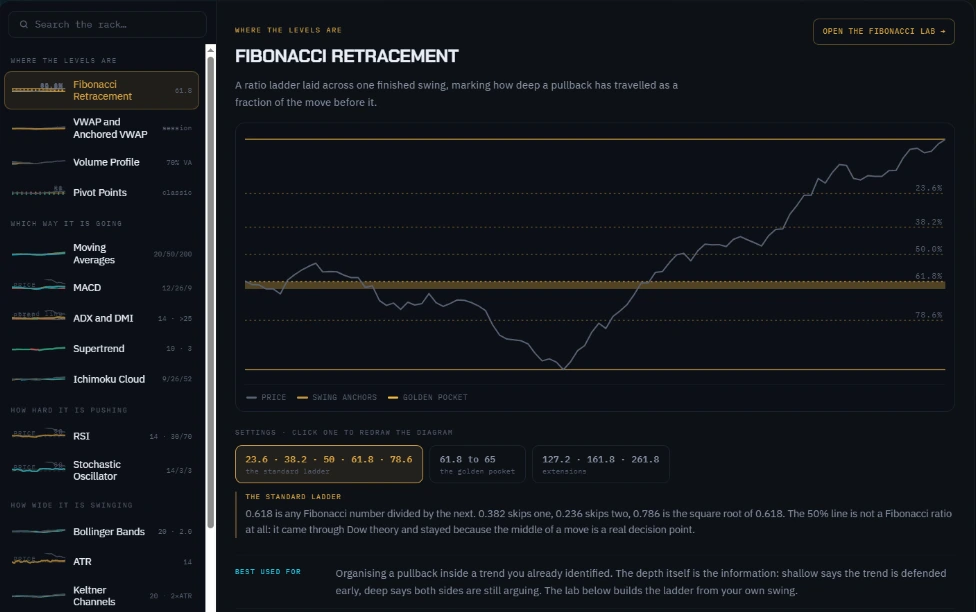Click the Keltner Channels sparkline thumbnail
Viewport: 976px width, 612px height.
click(39, 596)
